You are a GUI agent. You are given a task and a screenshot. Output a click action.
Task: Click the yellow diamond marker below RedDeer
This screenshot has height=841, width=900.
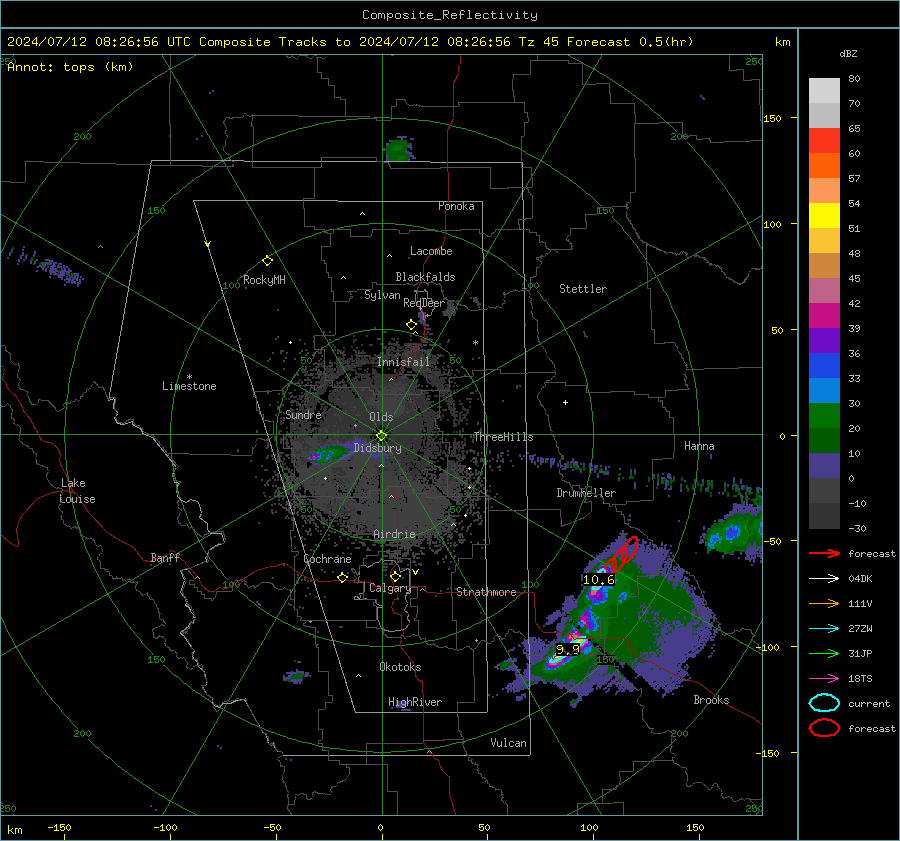(x=411, y=325)
